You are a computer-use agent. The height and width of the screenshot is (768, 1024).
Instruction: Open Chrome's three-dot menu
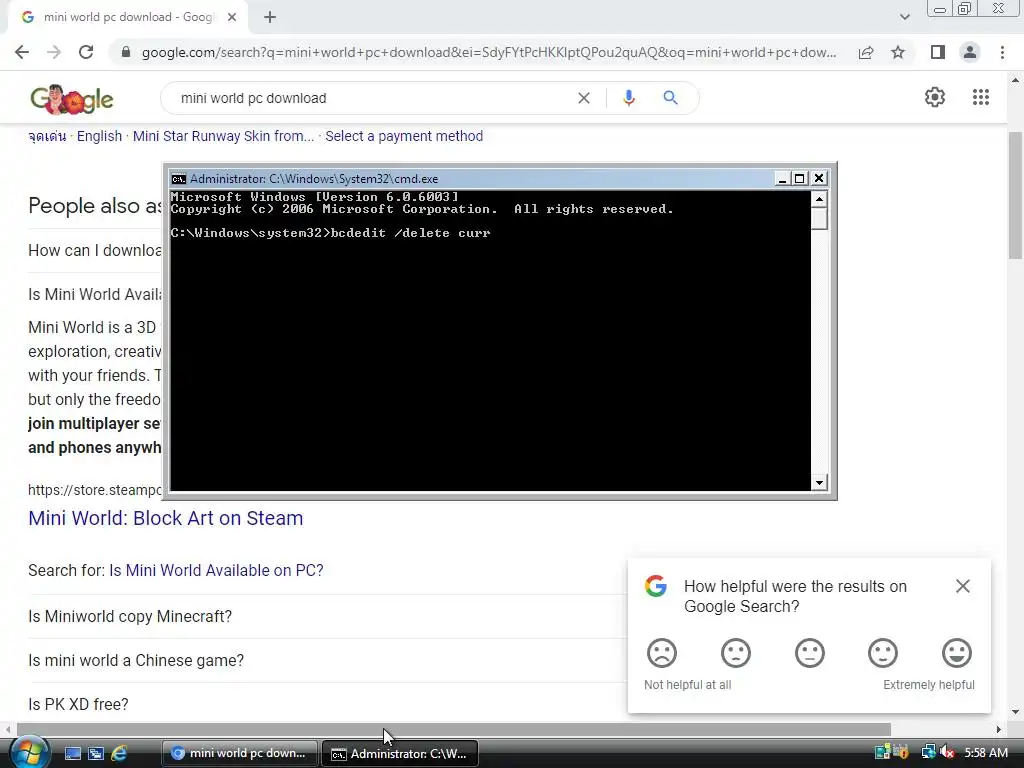click(1002, 52)
